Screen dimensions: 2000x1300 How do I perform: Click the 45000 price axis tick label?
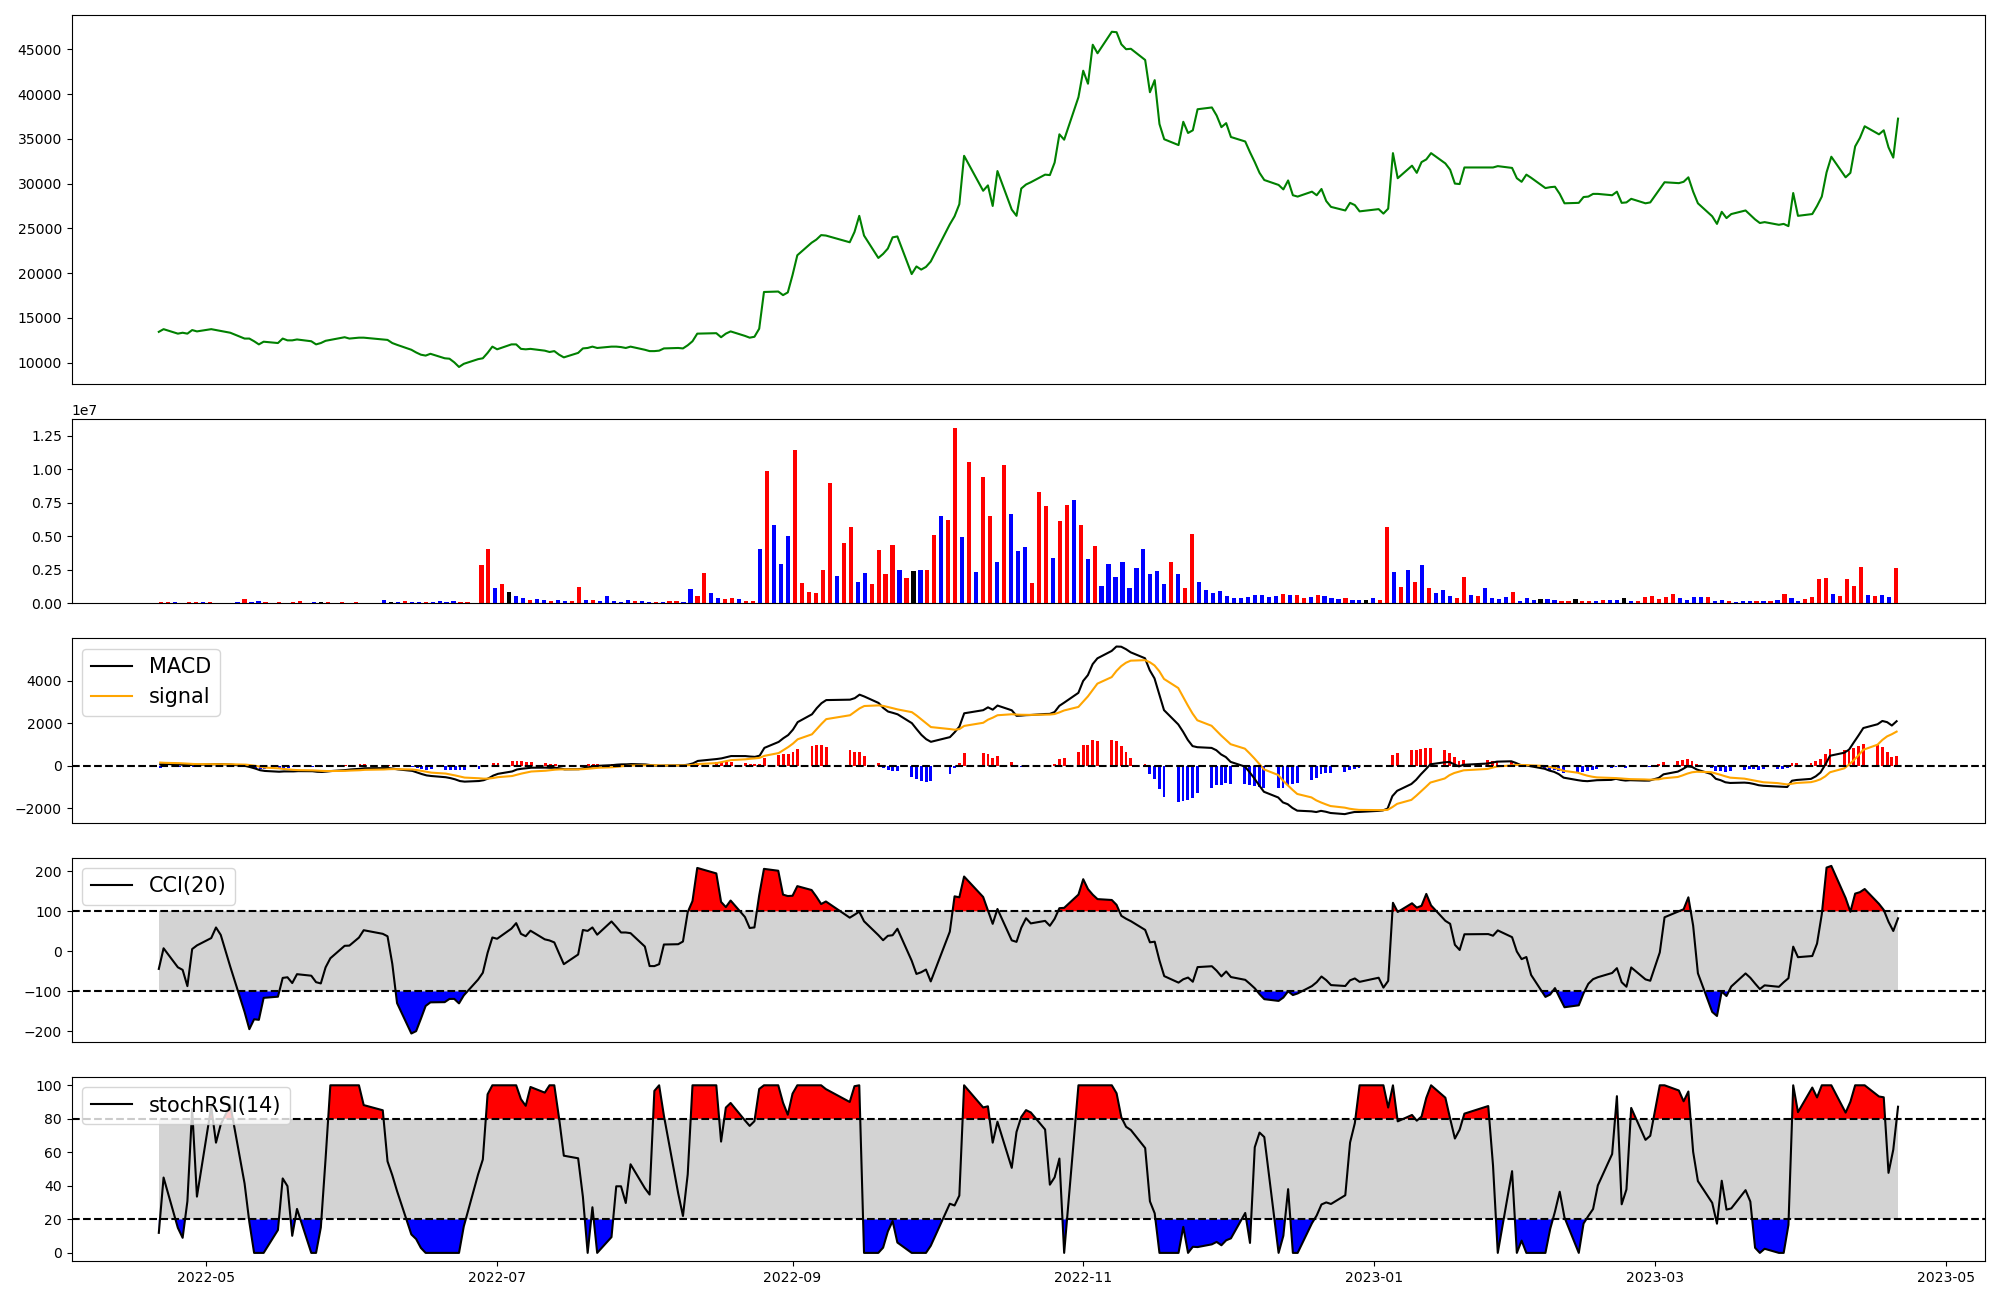coord(40,50)
